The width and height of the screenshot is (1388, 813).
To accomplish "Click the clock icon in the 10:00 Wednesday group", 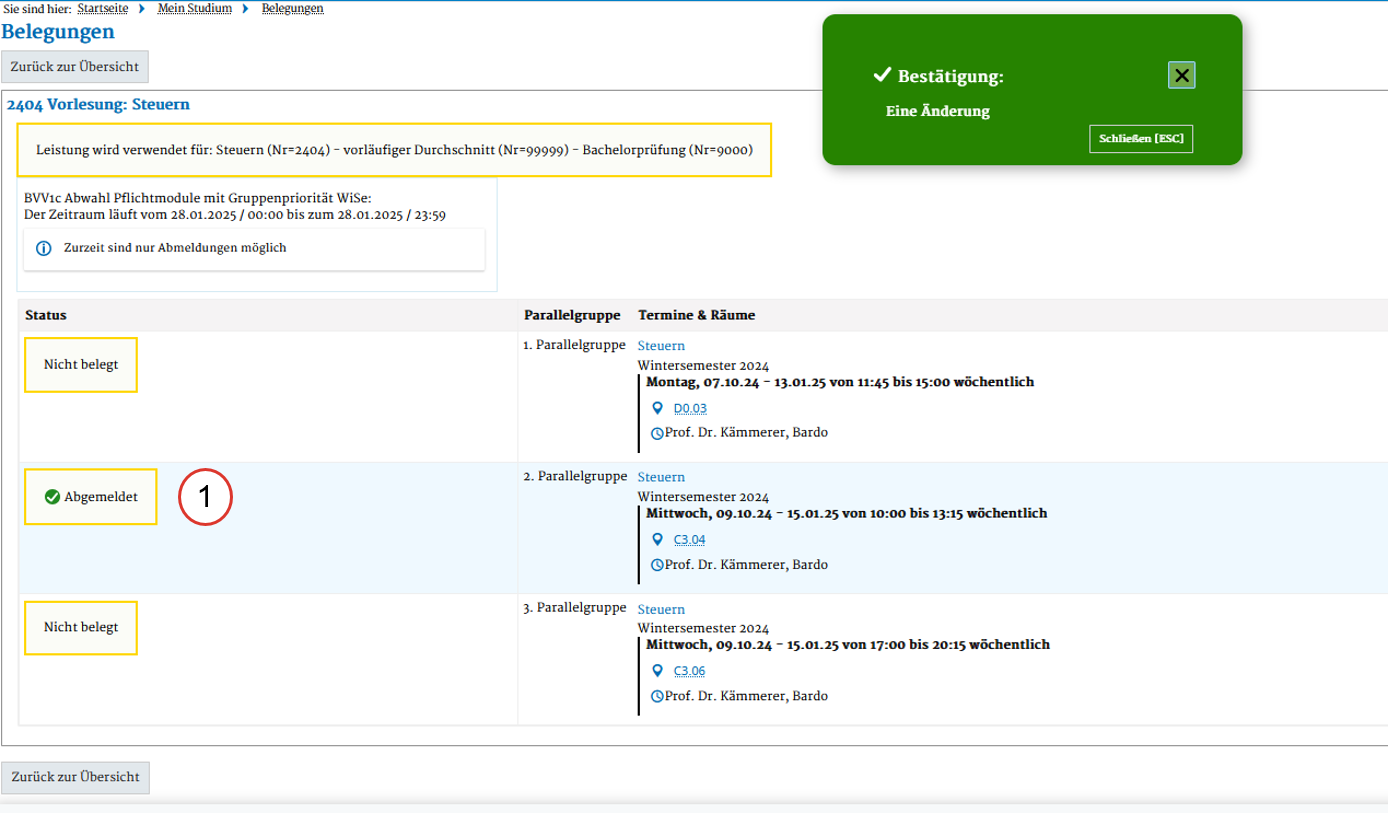I will [657, 566].
